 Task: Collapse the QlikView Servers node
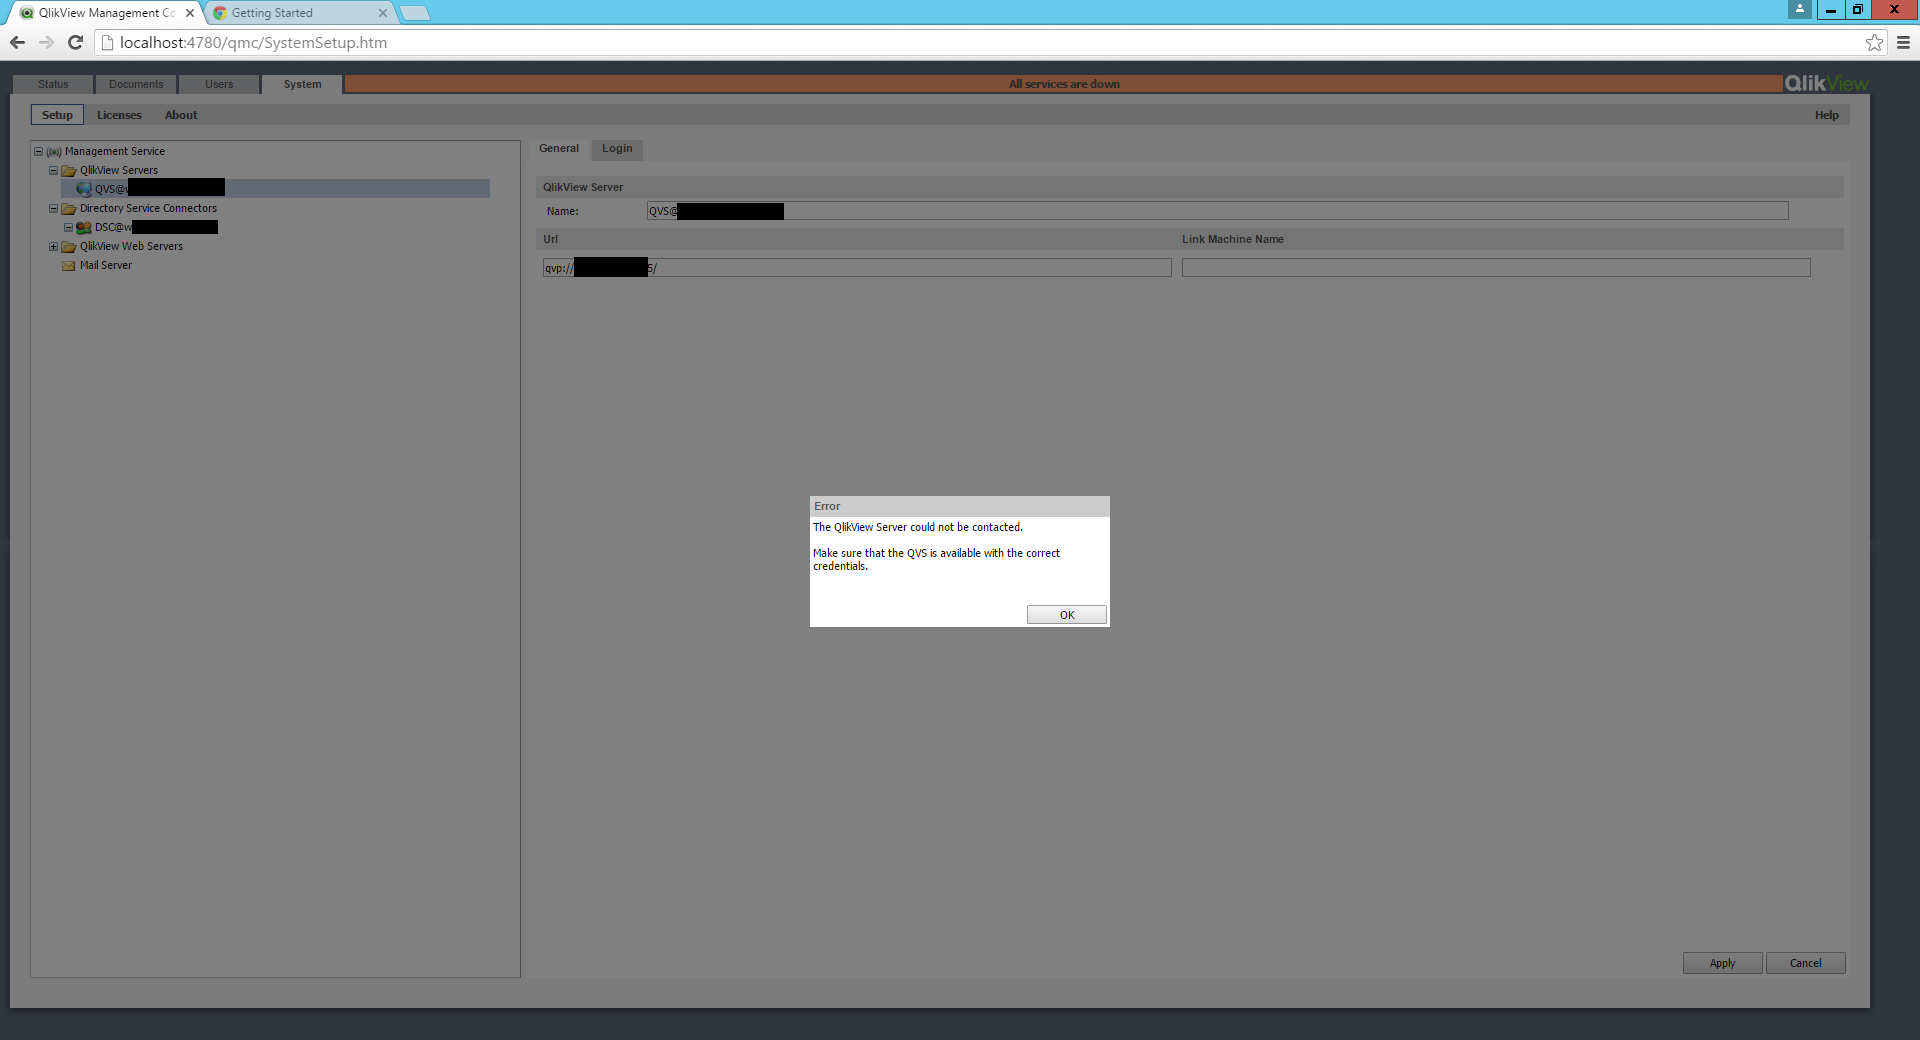[54, 171]
